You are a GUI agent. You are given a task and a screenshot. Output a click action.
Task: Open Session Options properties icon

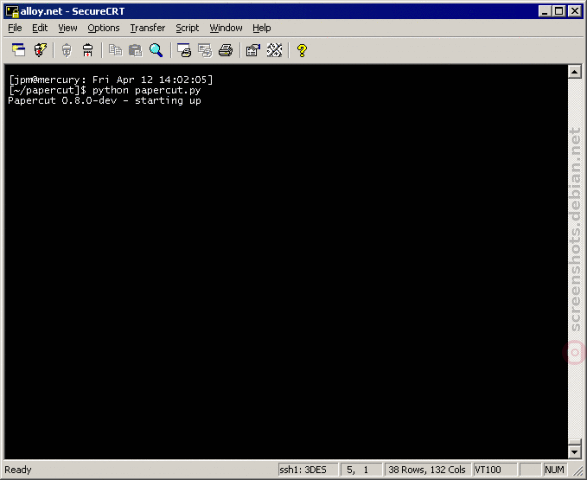point(253,50)
